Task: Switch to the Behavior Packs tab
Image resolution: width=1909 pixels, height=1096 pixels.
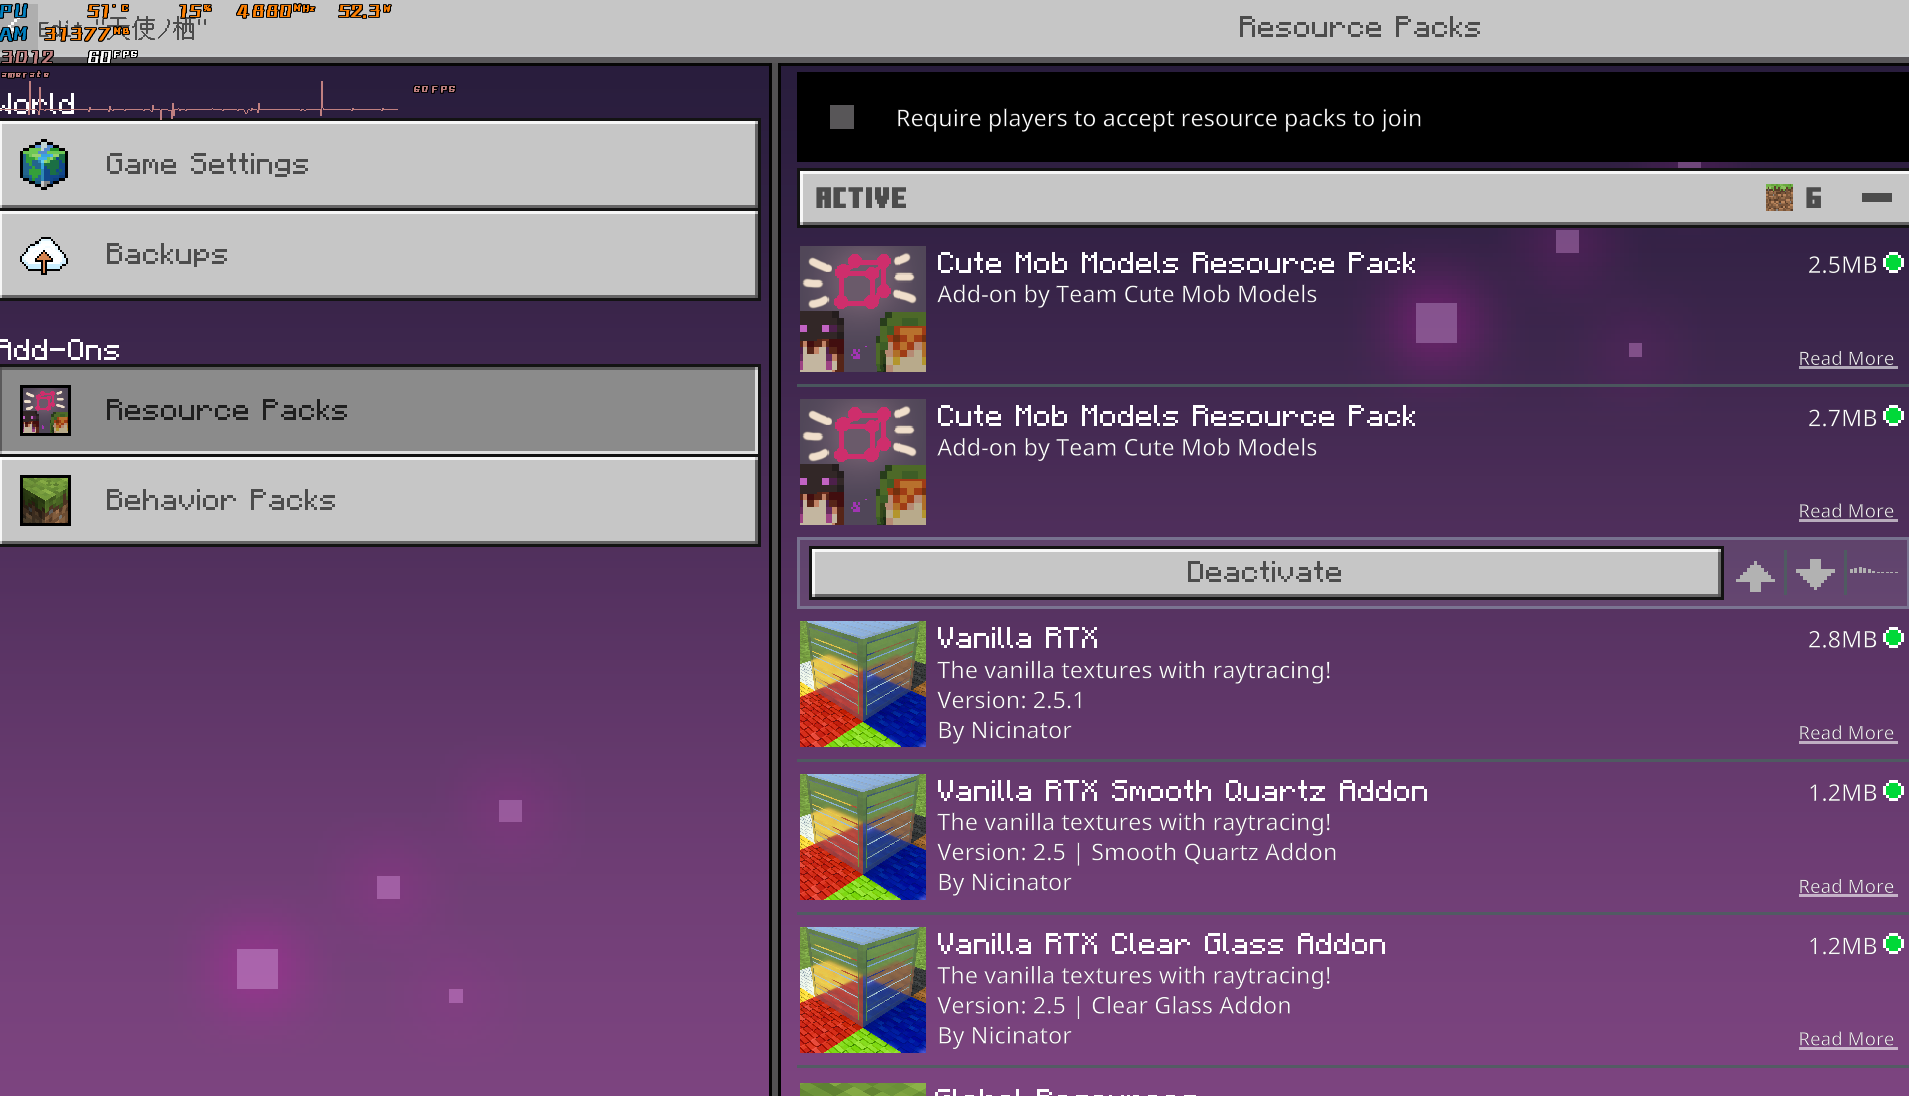Action: [x=379, y=500]
